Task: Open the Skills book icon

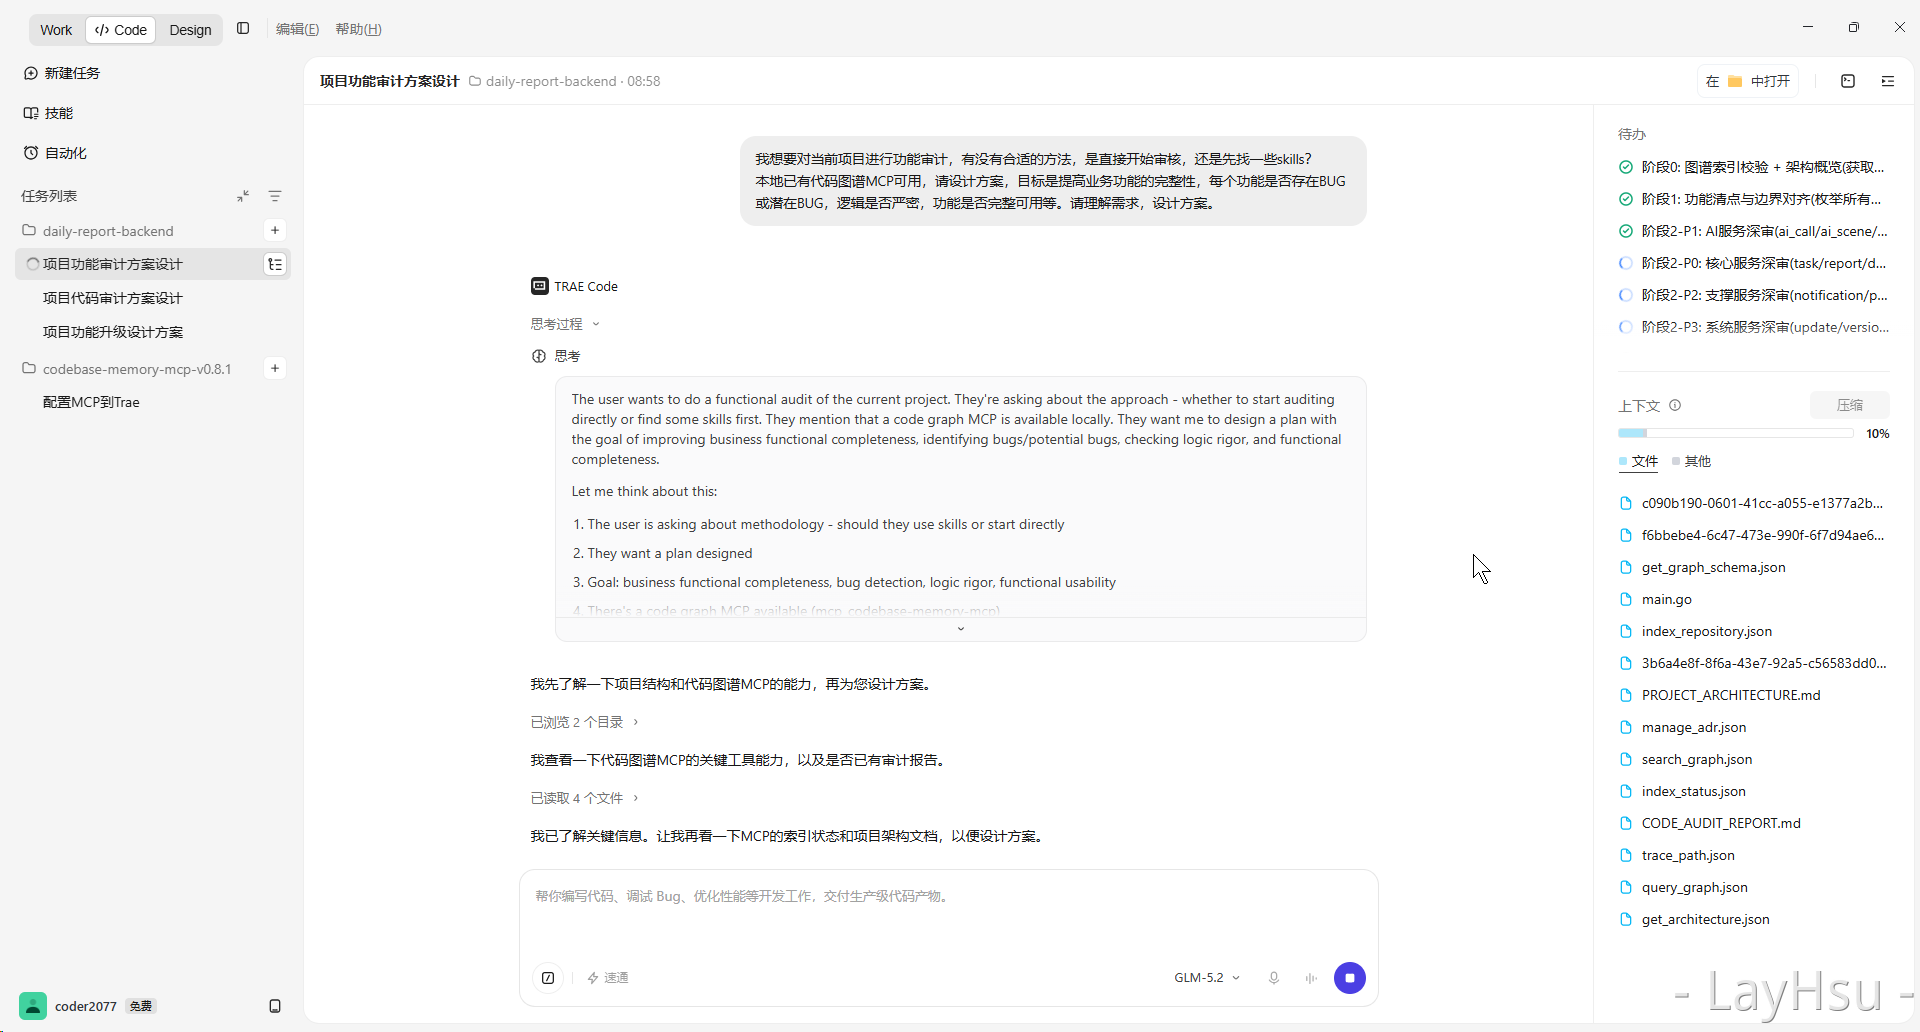Action: [x=31, y=113]
